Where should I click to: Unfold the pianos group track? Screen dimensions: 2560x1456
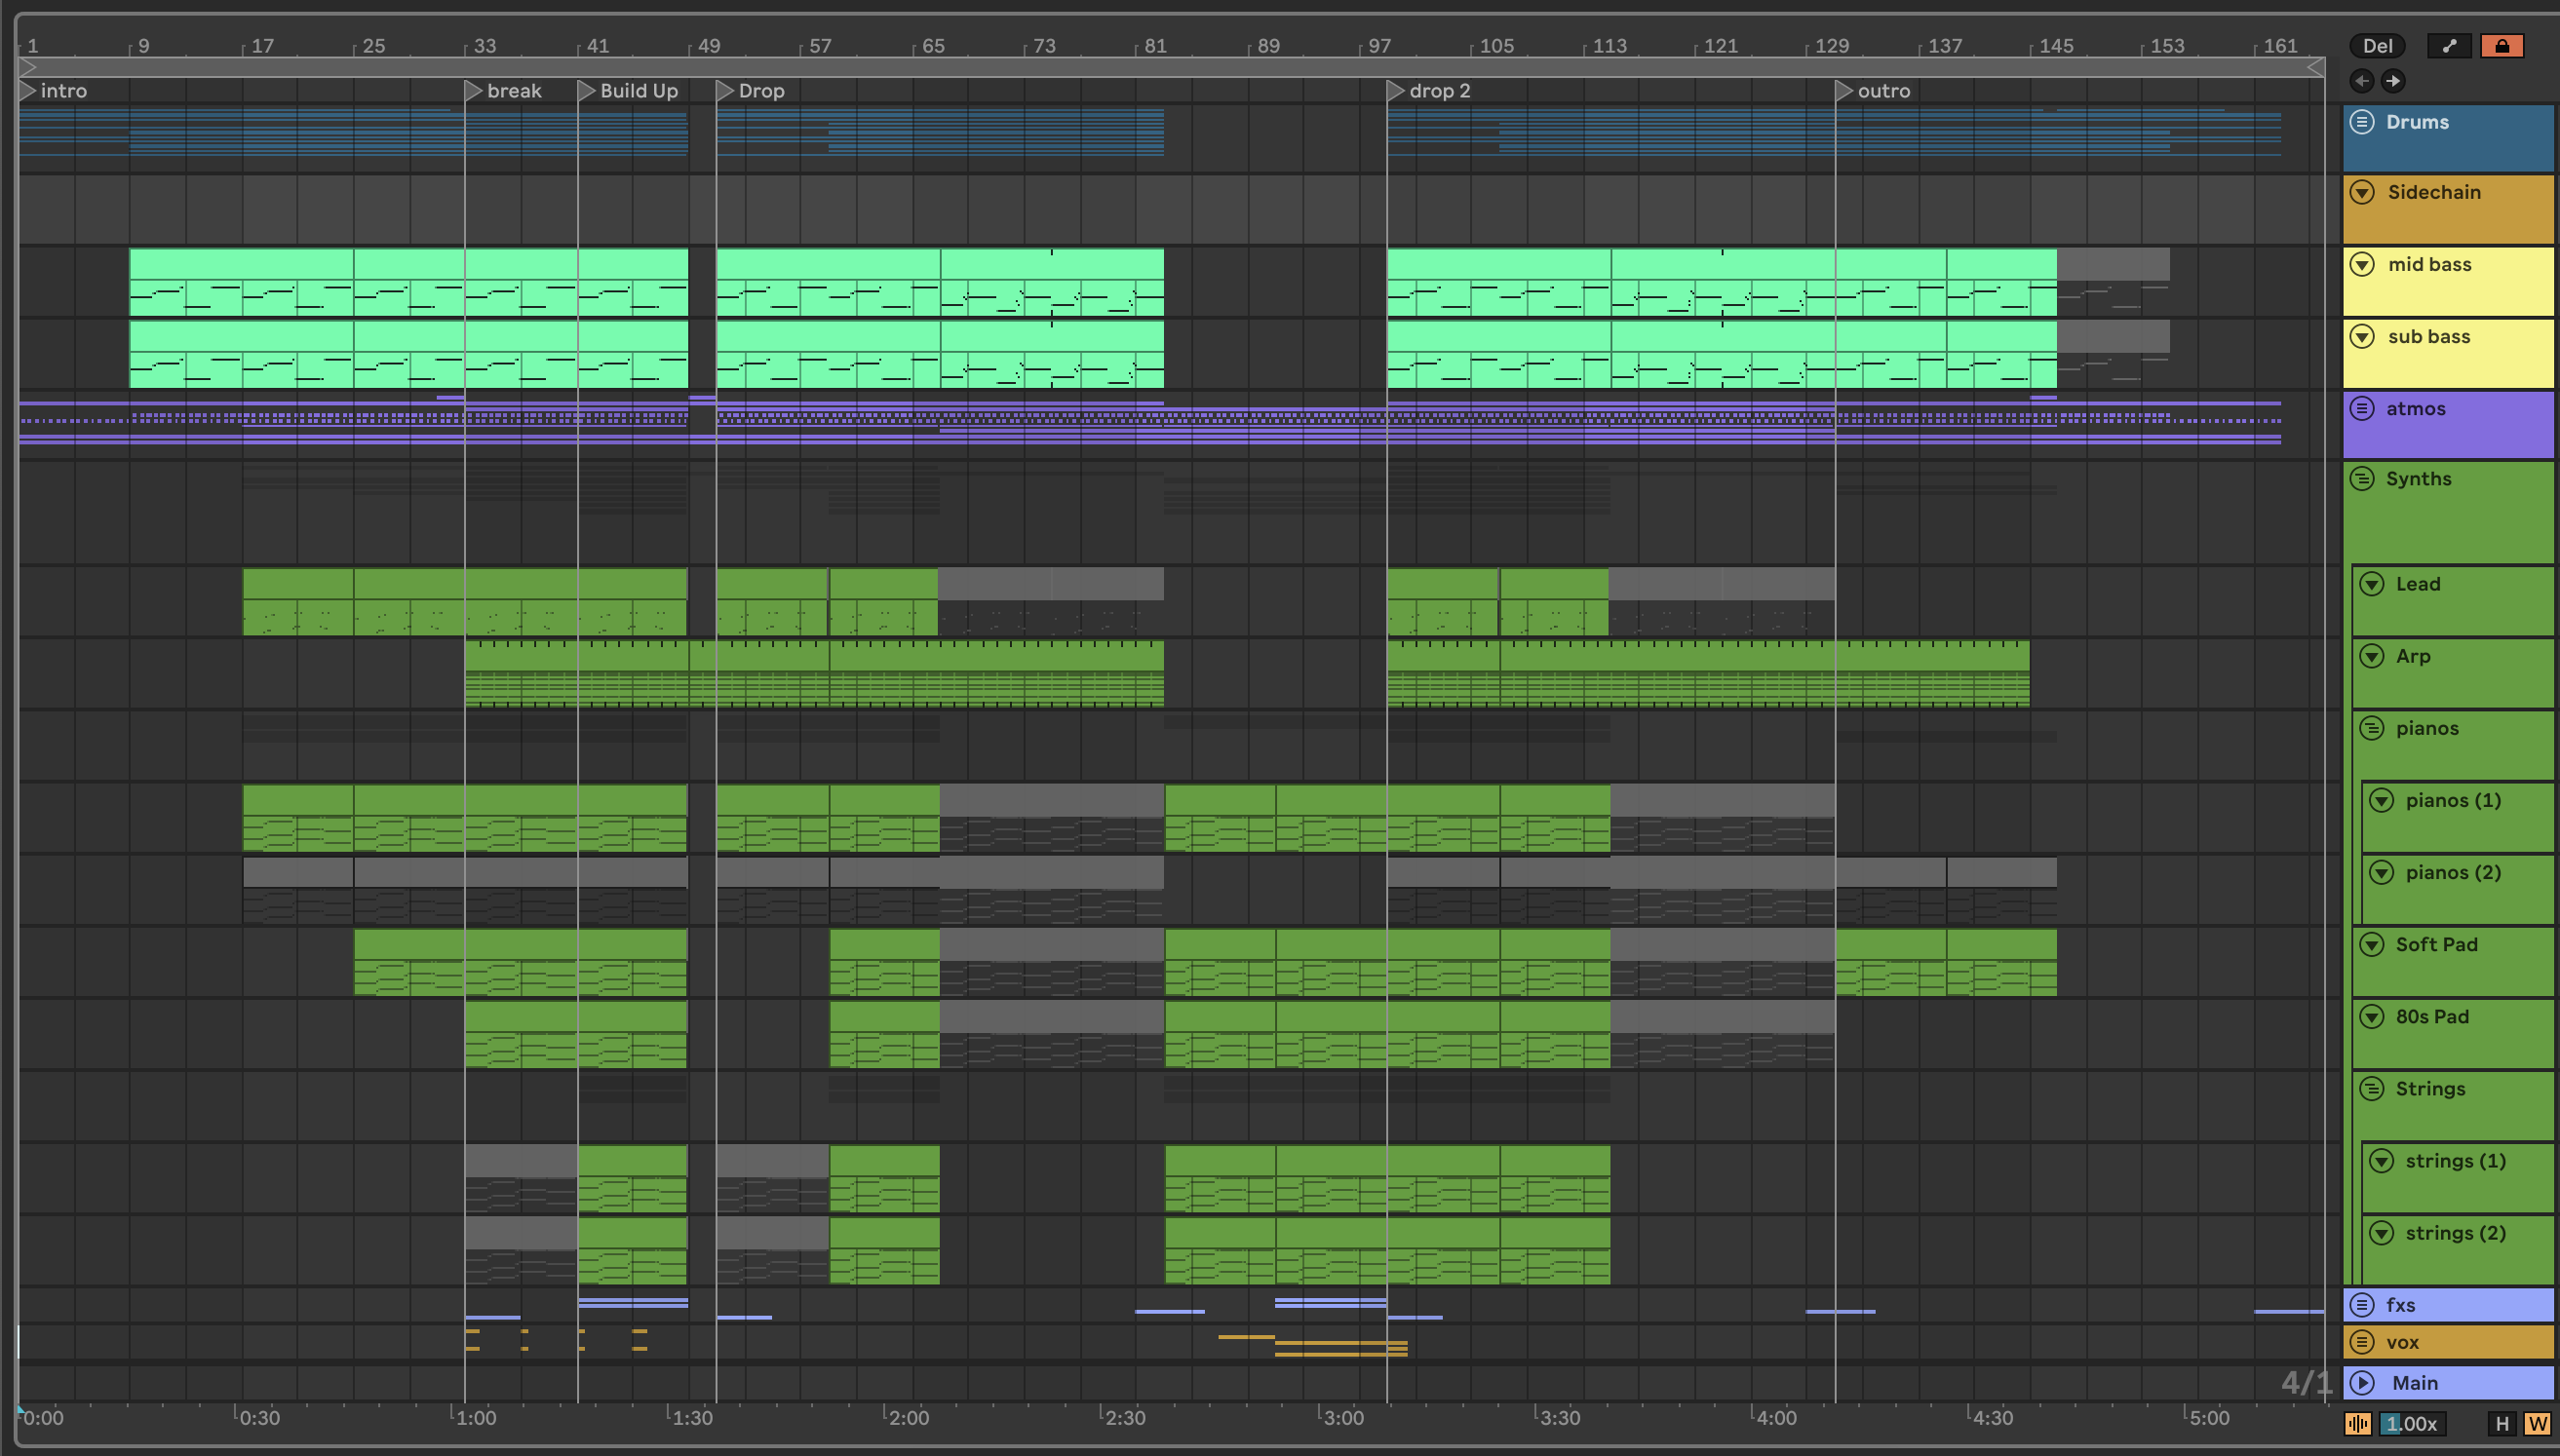2372,728
